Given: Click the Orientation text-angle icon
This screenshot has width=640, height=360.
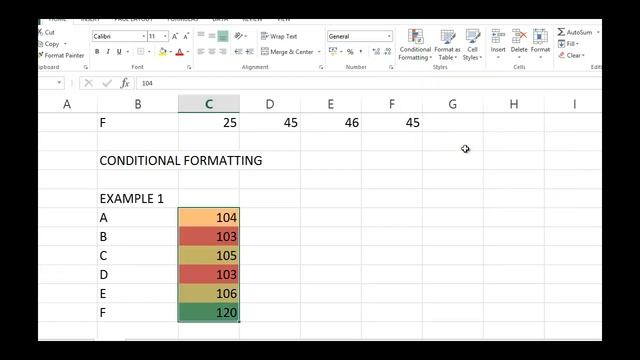Looking at the screenshot, I should coord(239,36).
